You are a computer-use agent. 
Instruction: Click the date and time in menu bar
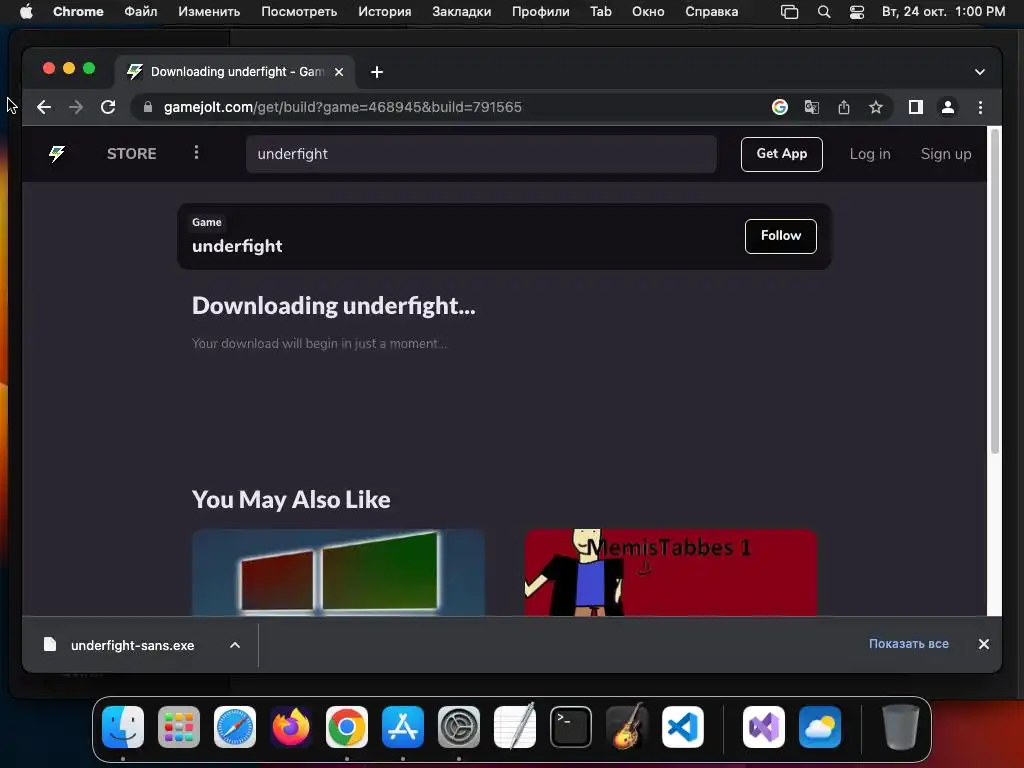[944, 12]
